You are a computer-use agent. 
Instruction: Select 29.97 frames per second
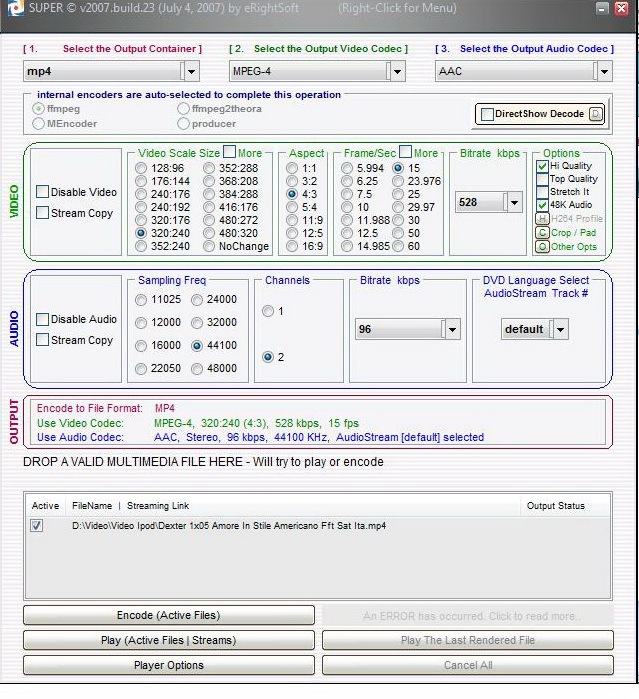coord(400,207)
